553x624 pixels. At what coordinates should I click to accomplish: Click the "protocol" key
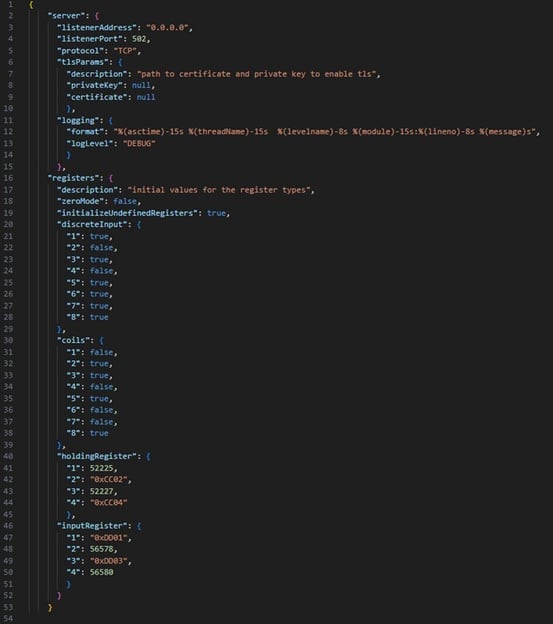pos(80,51)
